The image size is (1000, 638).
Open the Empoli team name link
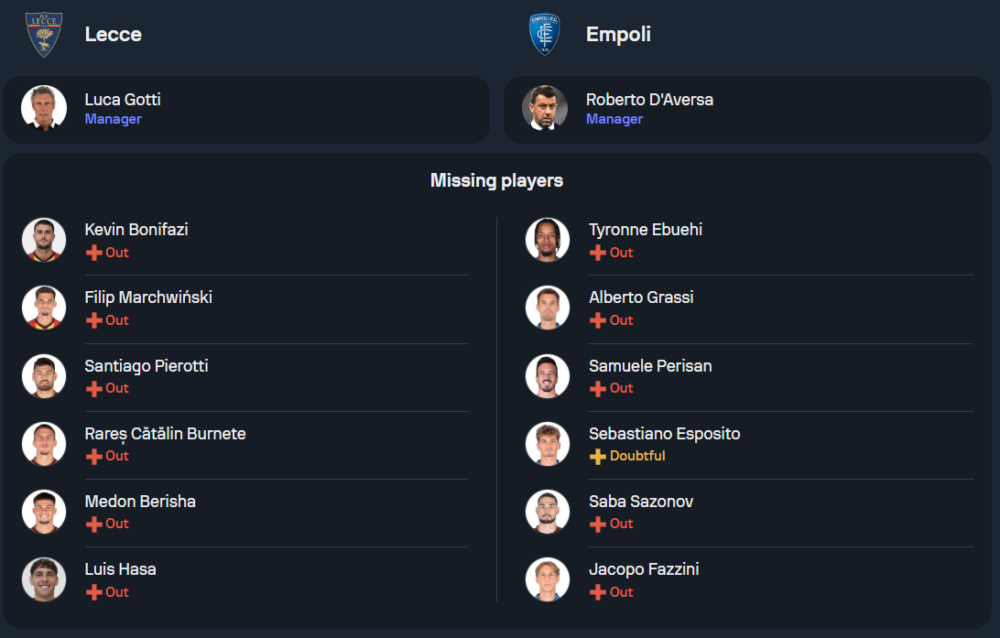click(x=618, y=34)
